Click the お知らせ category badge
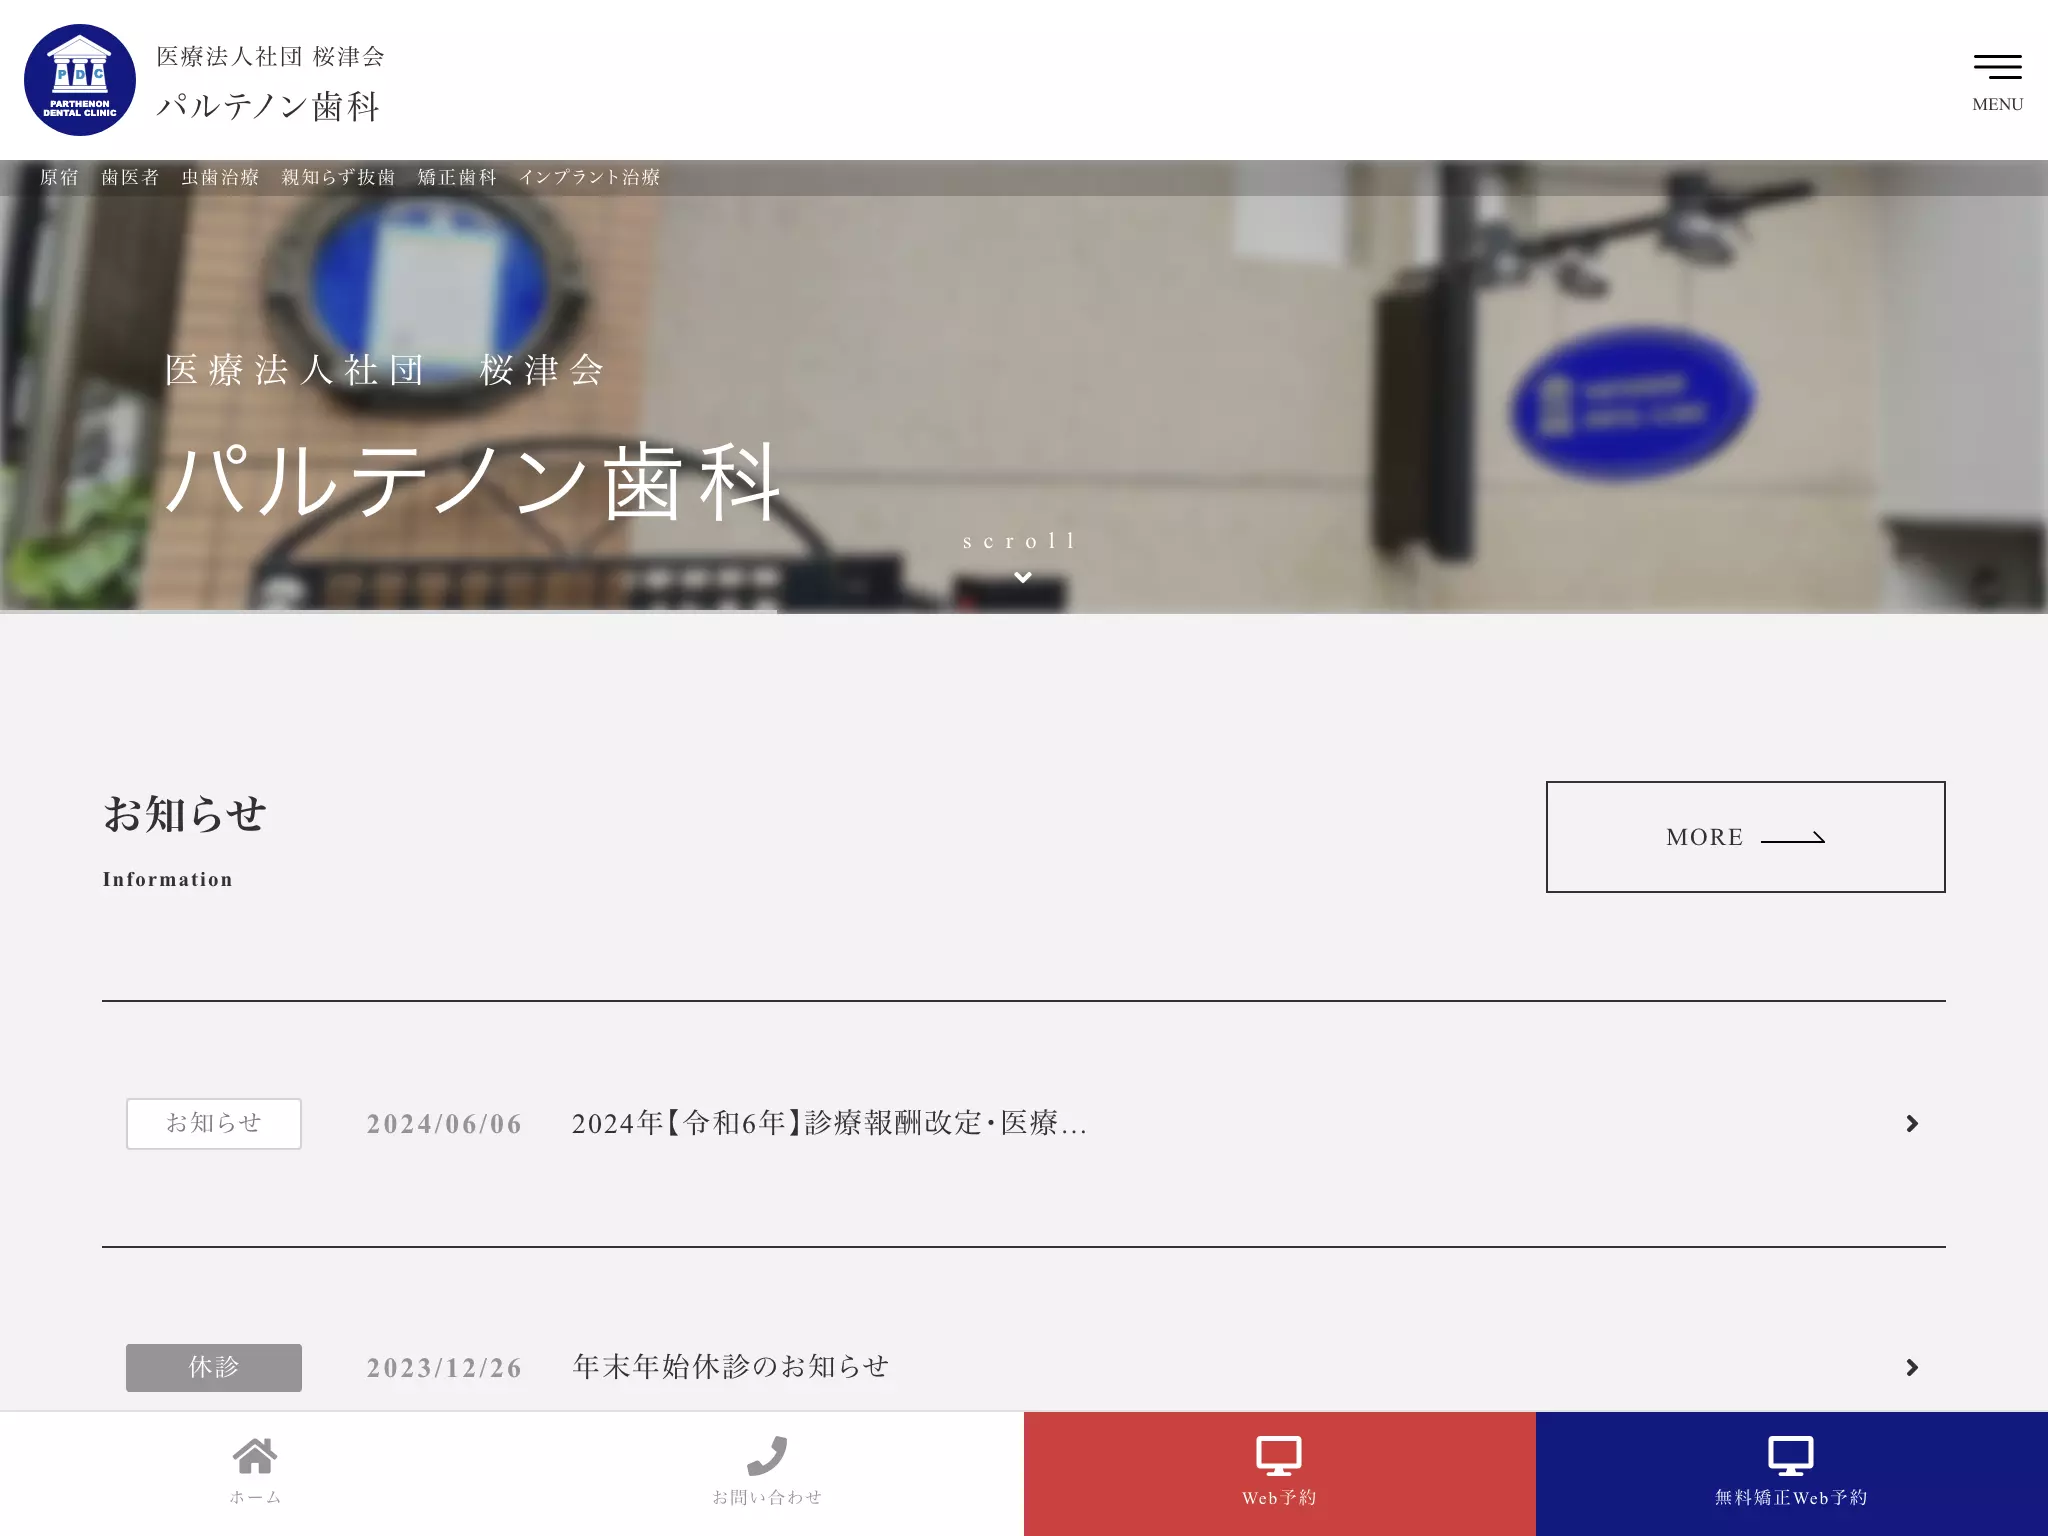The height and width of the screenshot is (1536, 2048). click(214, 1124)
